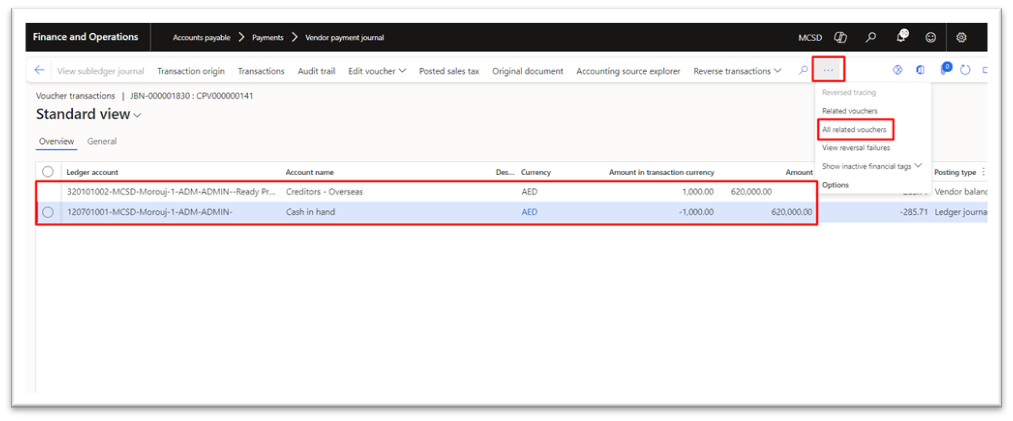Open the Audit trail
Viewport: 1013px width, 421px height.
[317, 71]
